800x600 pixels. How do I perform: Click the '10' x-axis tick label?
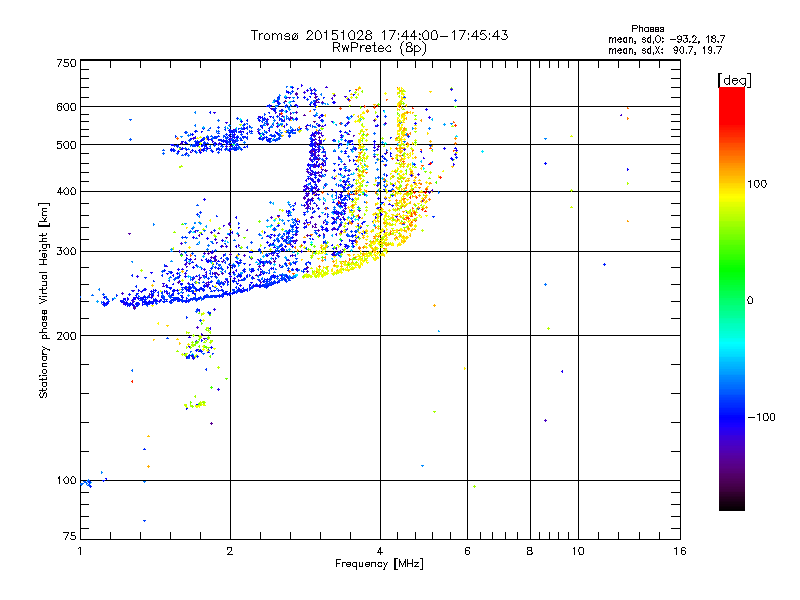coord(578,551)
